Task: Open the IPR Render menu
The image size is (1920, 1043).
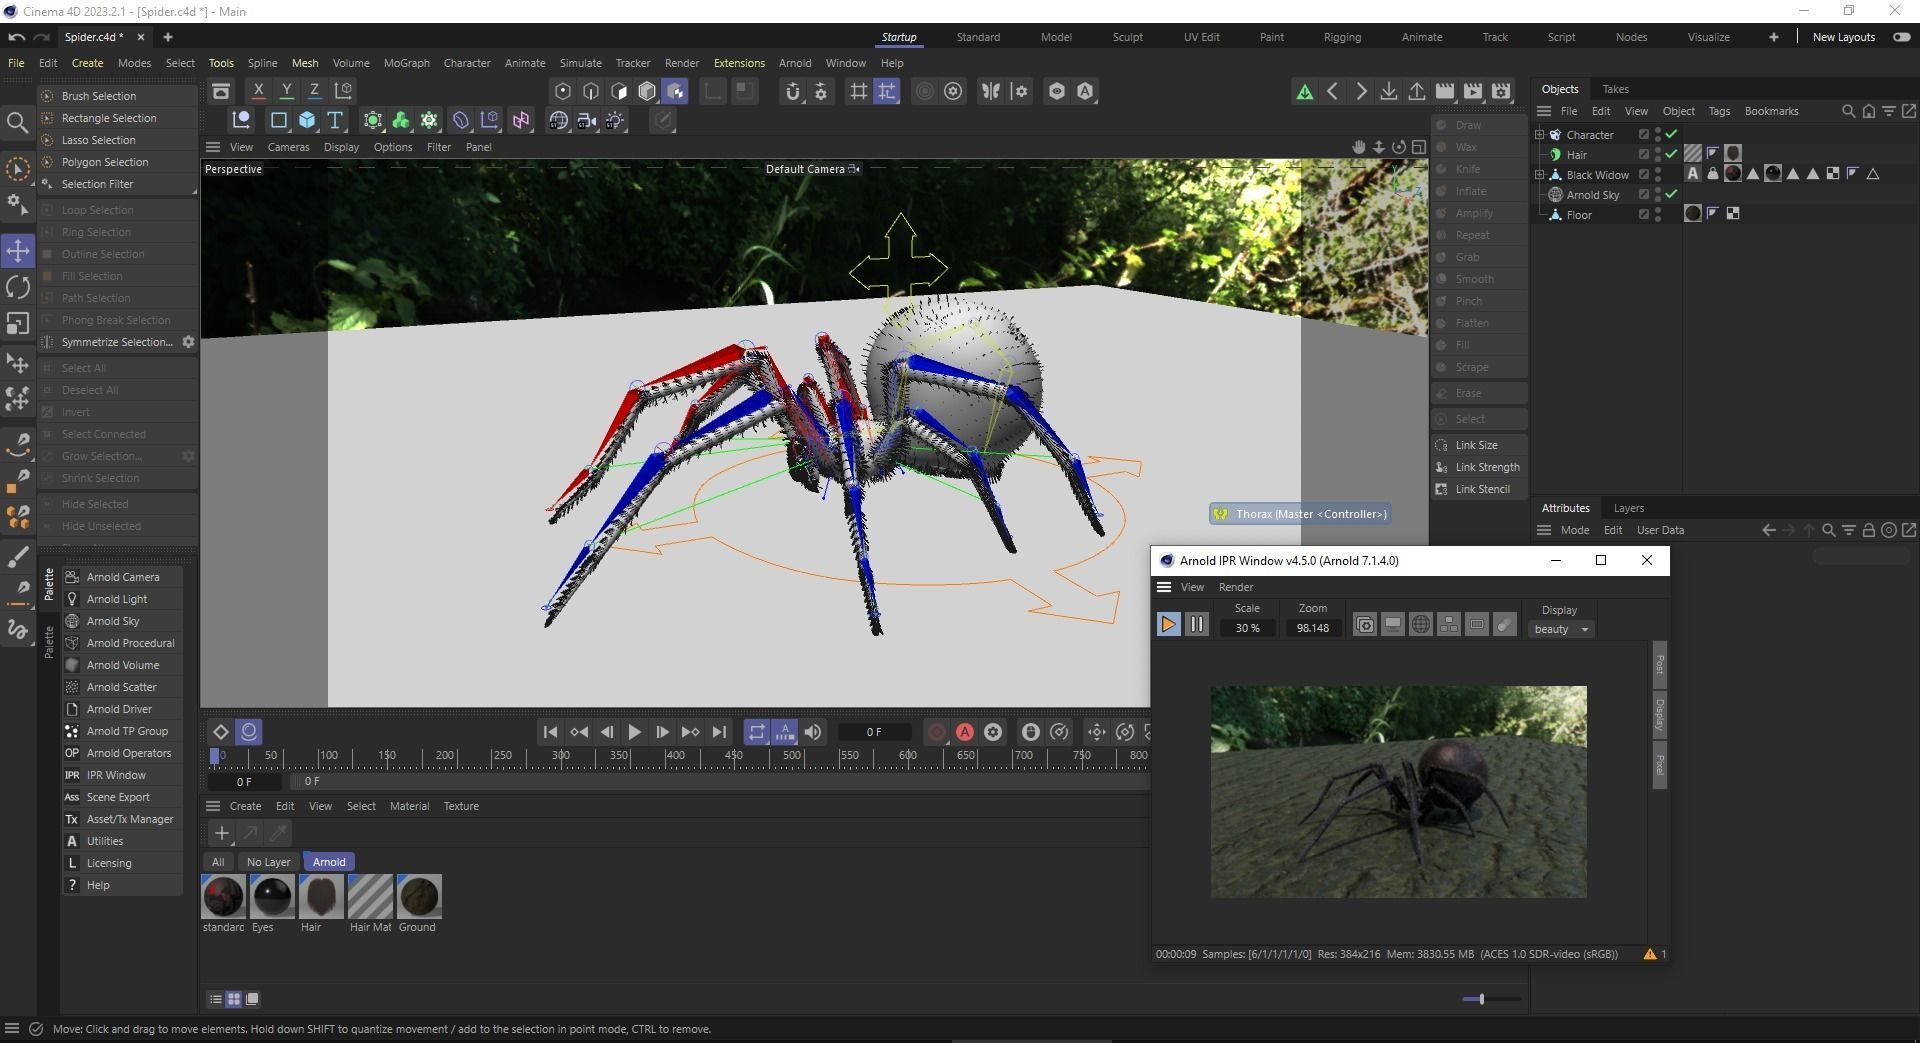Action: (1236, 587)
